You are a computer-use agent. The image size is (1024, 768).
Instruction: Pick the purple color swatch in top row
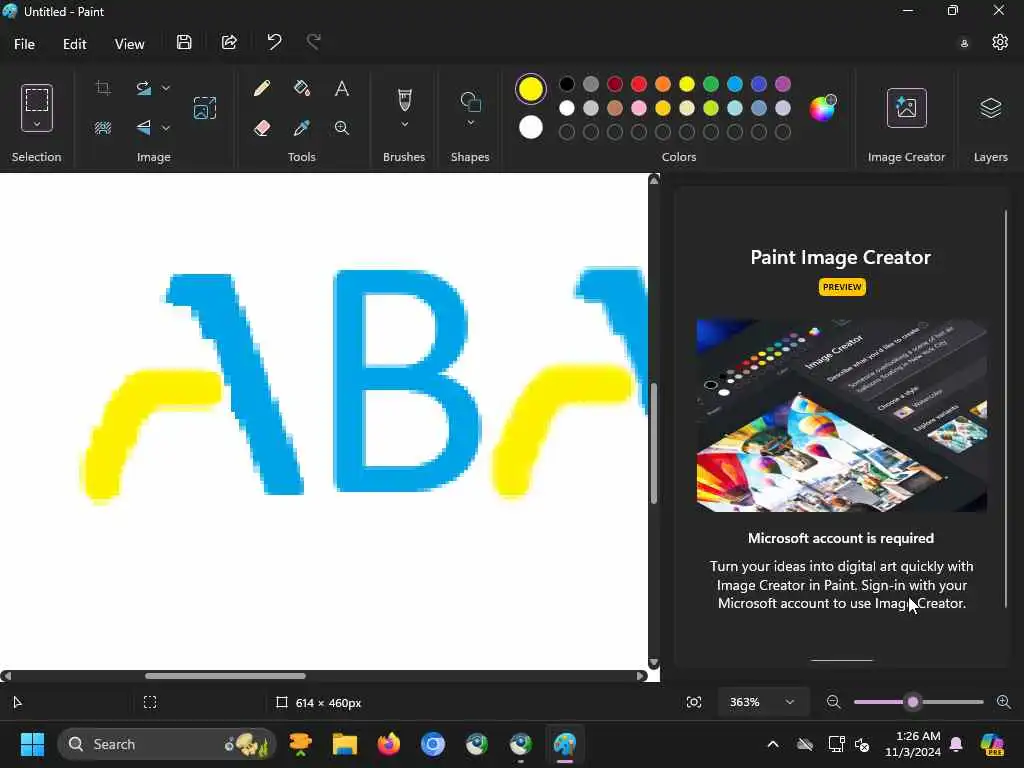(782, 84)
